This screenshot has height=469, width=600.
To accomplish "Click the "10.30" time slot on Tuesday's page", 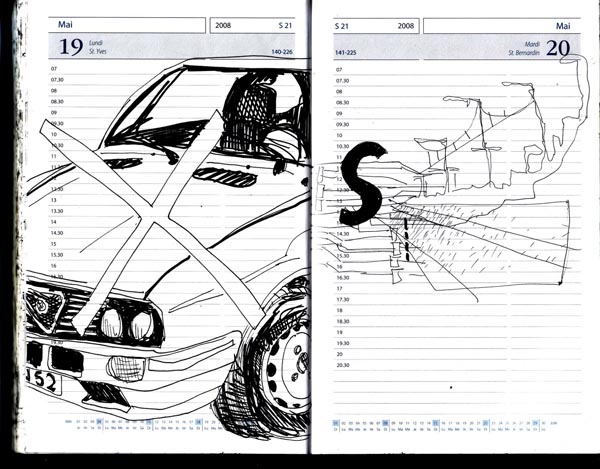I will [342, 146].
